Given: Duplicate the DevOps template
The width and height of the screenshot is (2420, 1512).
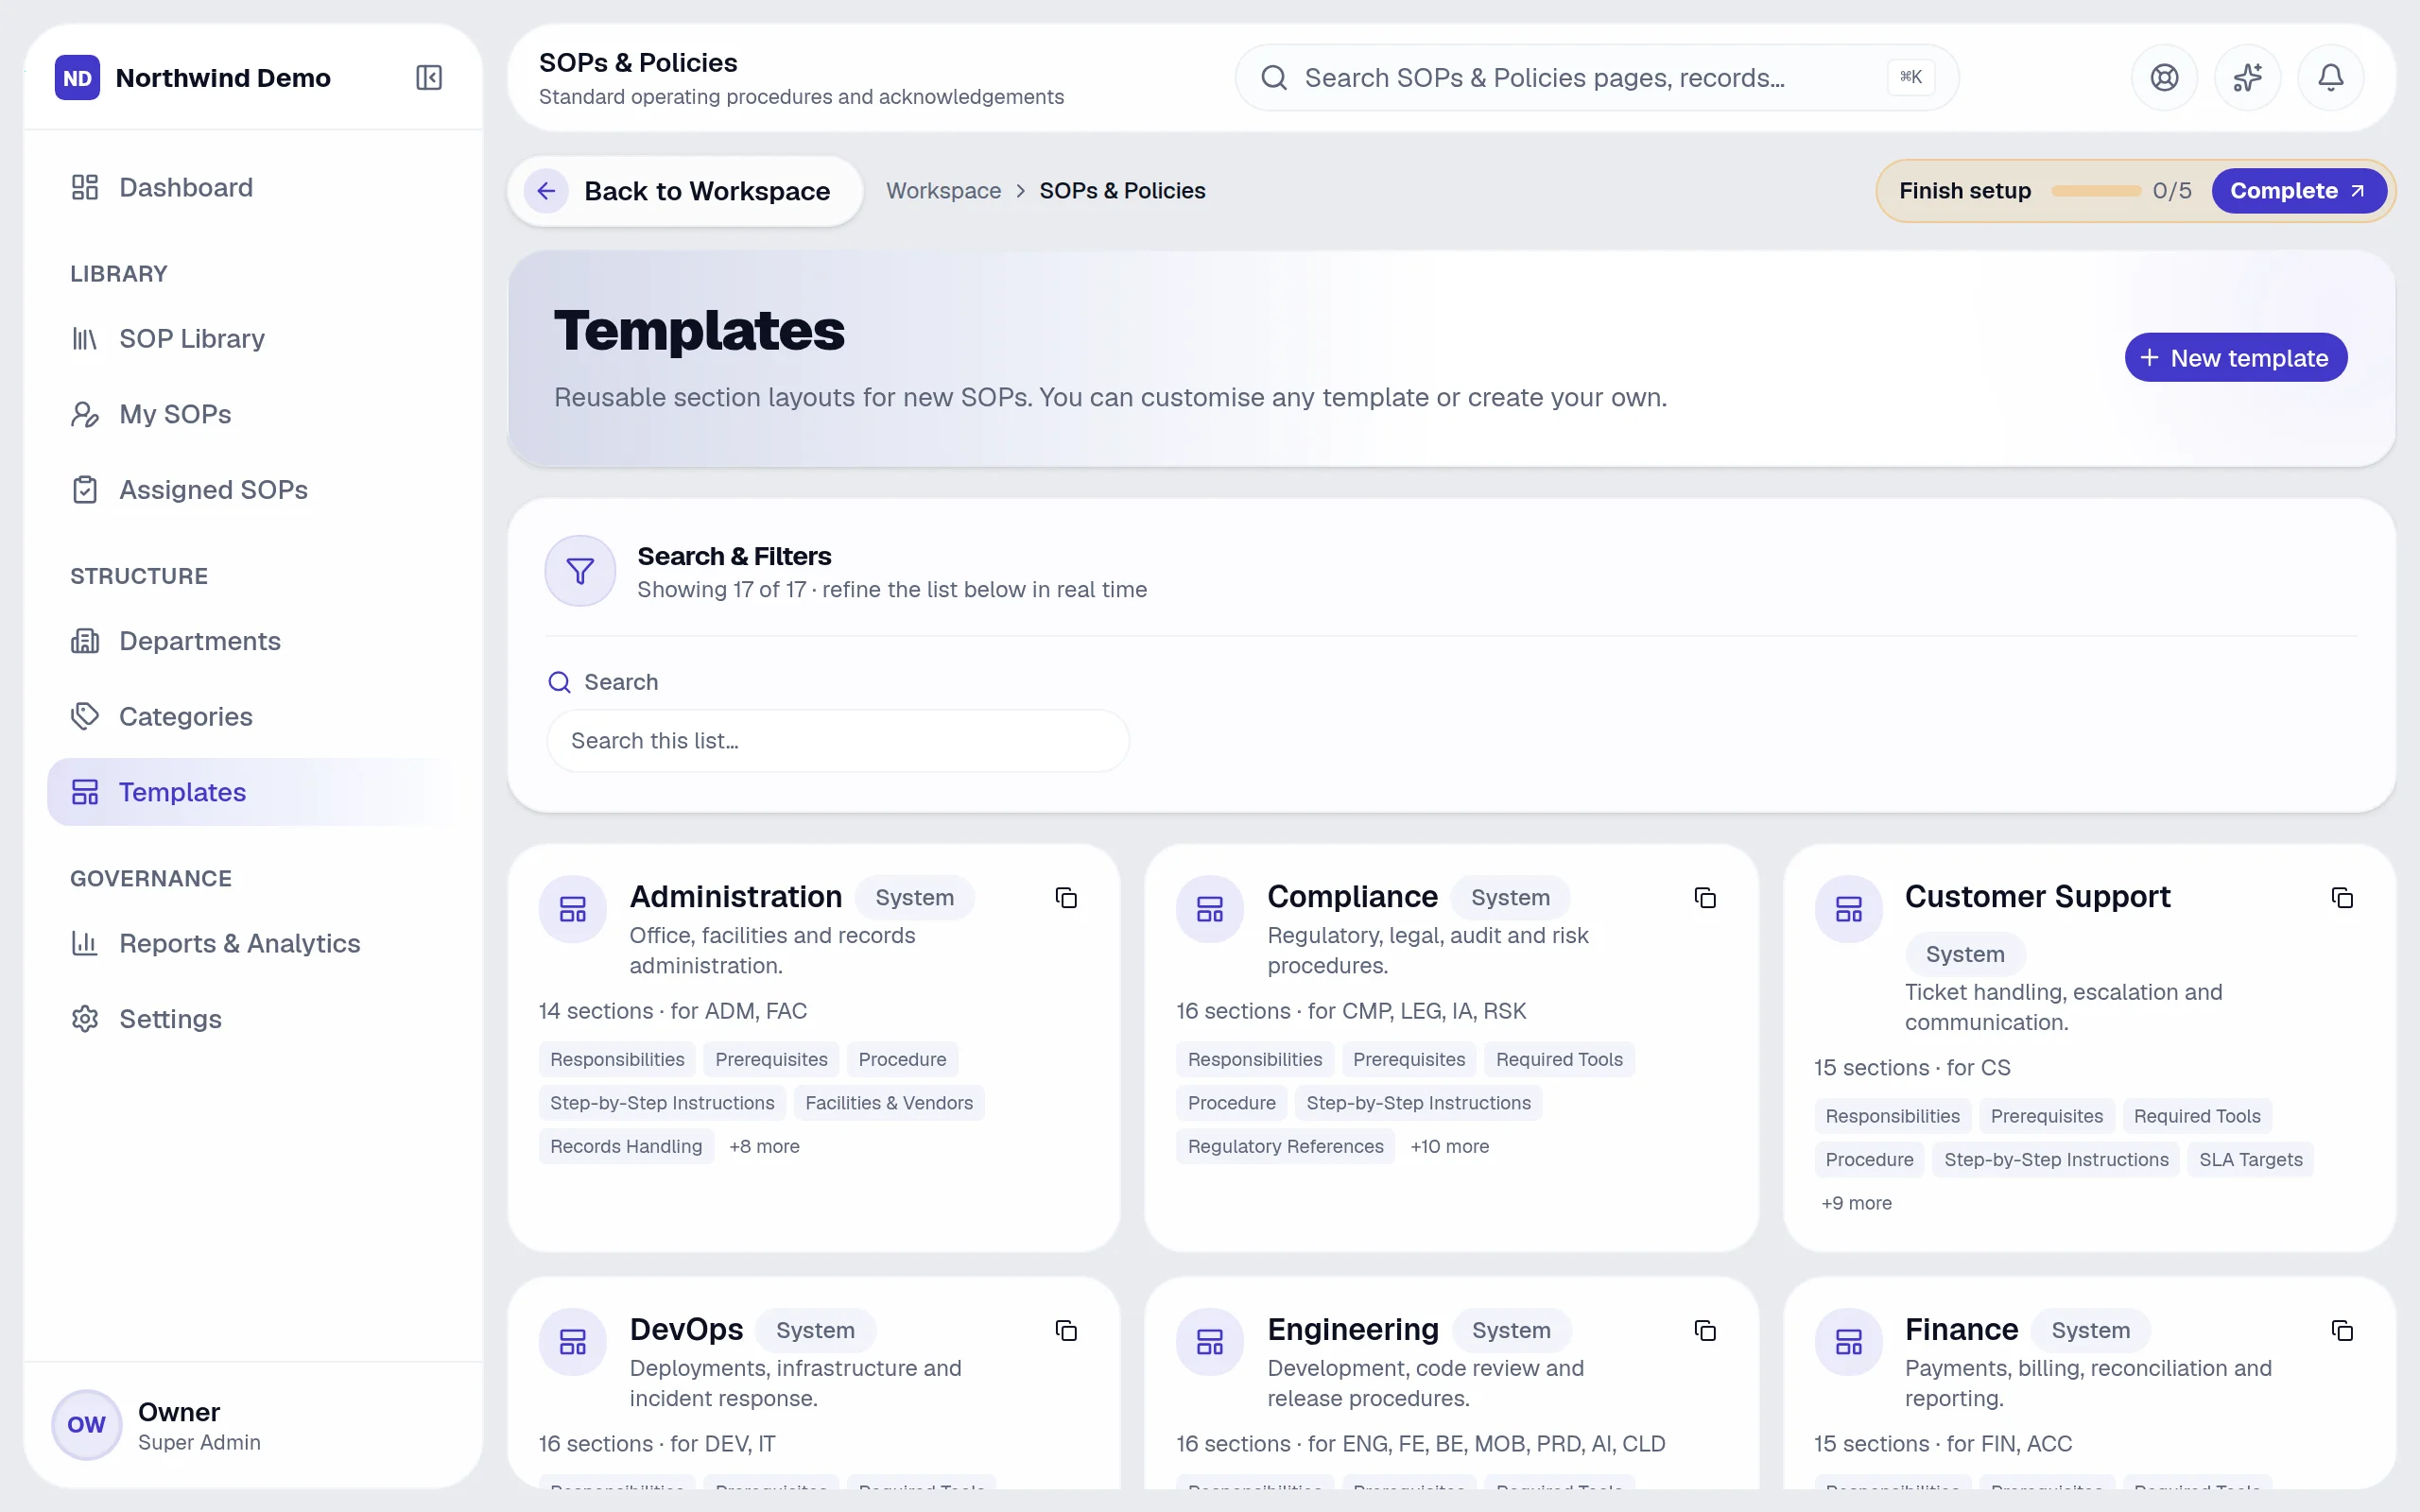Looking at the screenshot, I should 1066,1331.
